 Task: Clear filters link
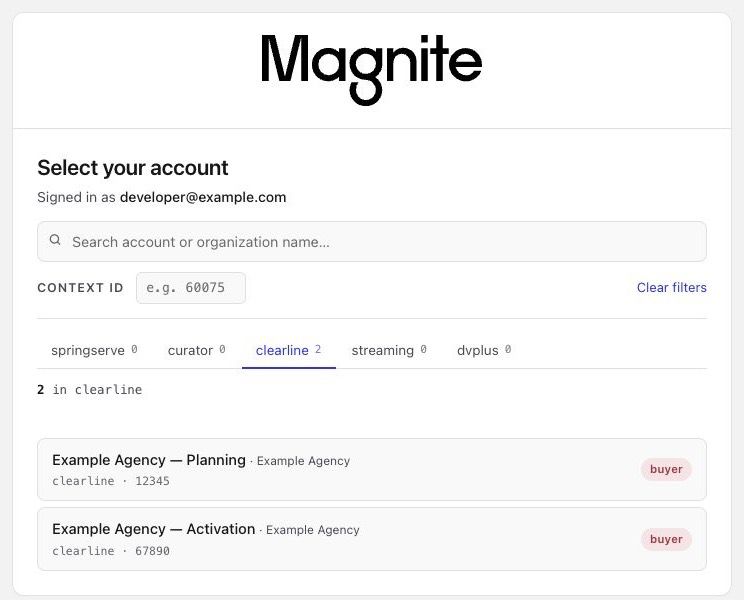coord(671,287)
